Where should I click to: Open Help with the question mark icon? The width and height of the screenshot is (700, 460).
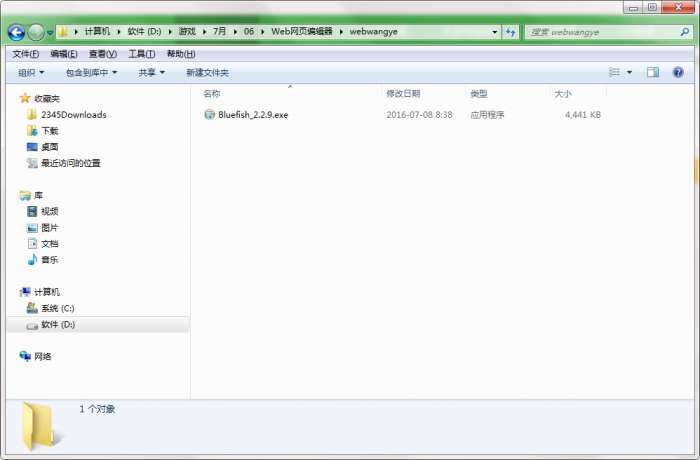pos(678,72)
